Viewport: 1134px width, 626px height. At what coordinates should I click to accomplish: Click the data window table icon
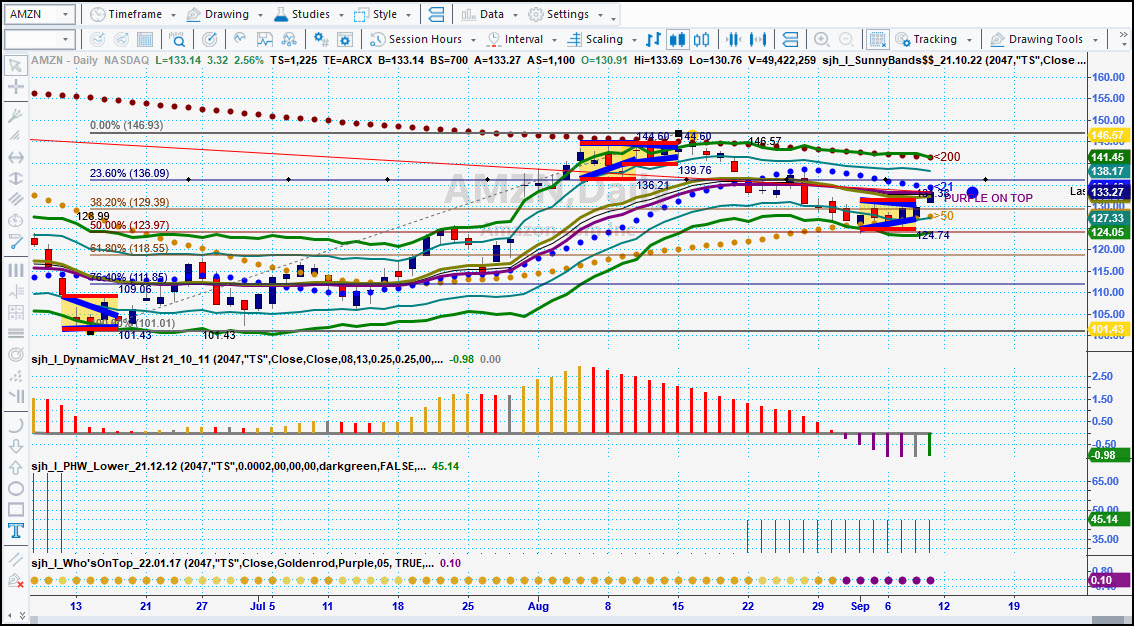pyautogui.click(x=145, y=39)
